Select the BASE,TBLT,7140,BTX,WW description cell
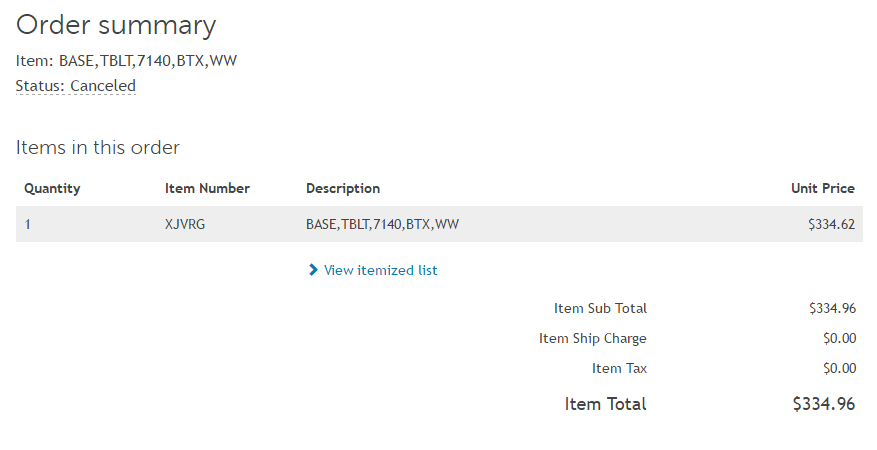Viewport: 877px width, 450px height. pos(382,224)
